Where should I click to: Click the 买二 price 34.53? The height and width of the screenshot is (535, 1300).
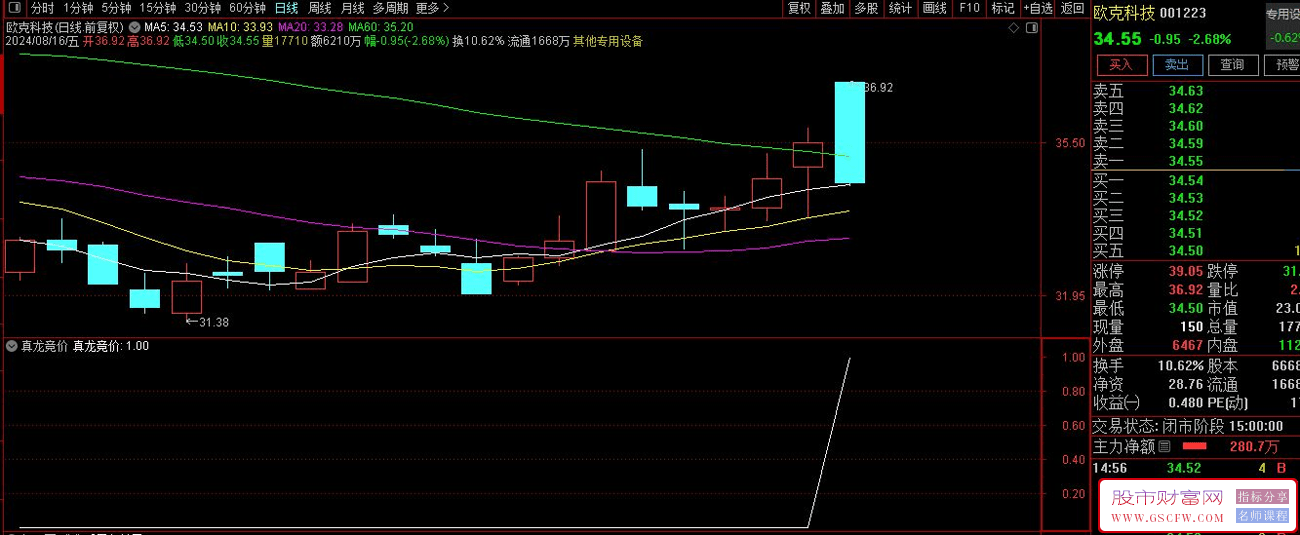1185,198
